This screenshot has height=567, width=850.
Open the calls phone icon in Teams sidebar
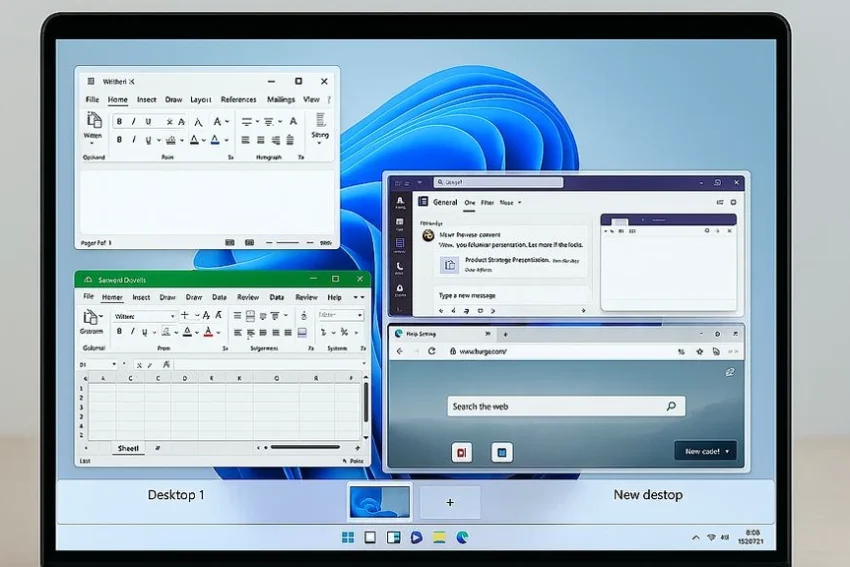400,267
